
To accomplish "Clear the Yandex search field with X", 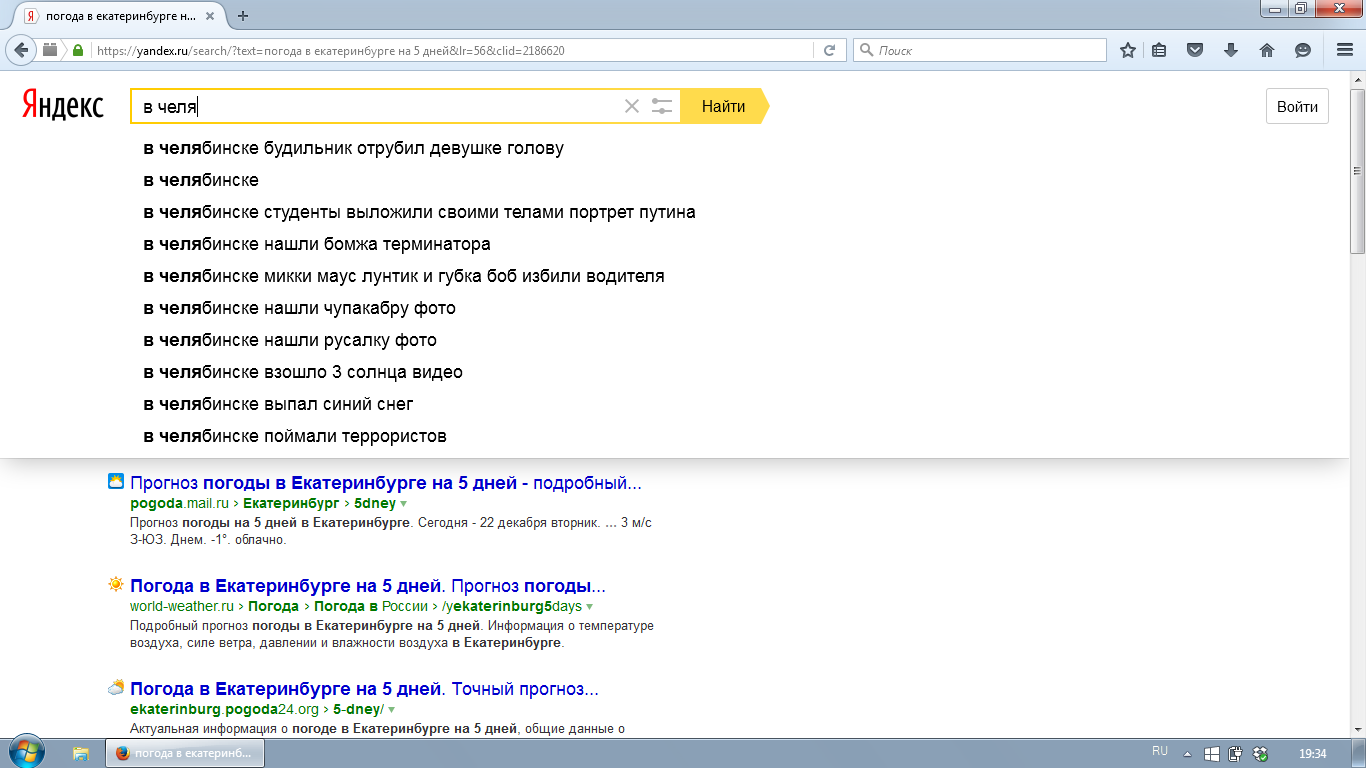I will 631,106.
